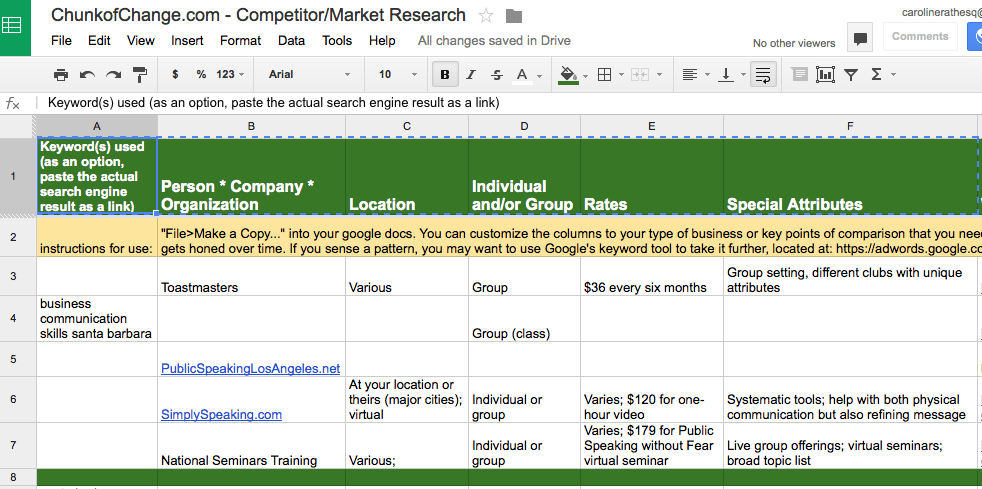Insert a comment from the toolbar
Screen dimensions: 982x489
pos(799,75)
